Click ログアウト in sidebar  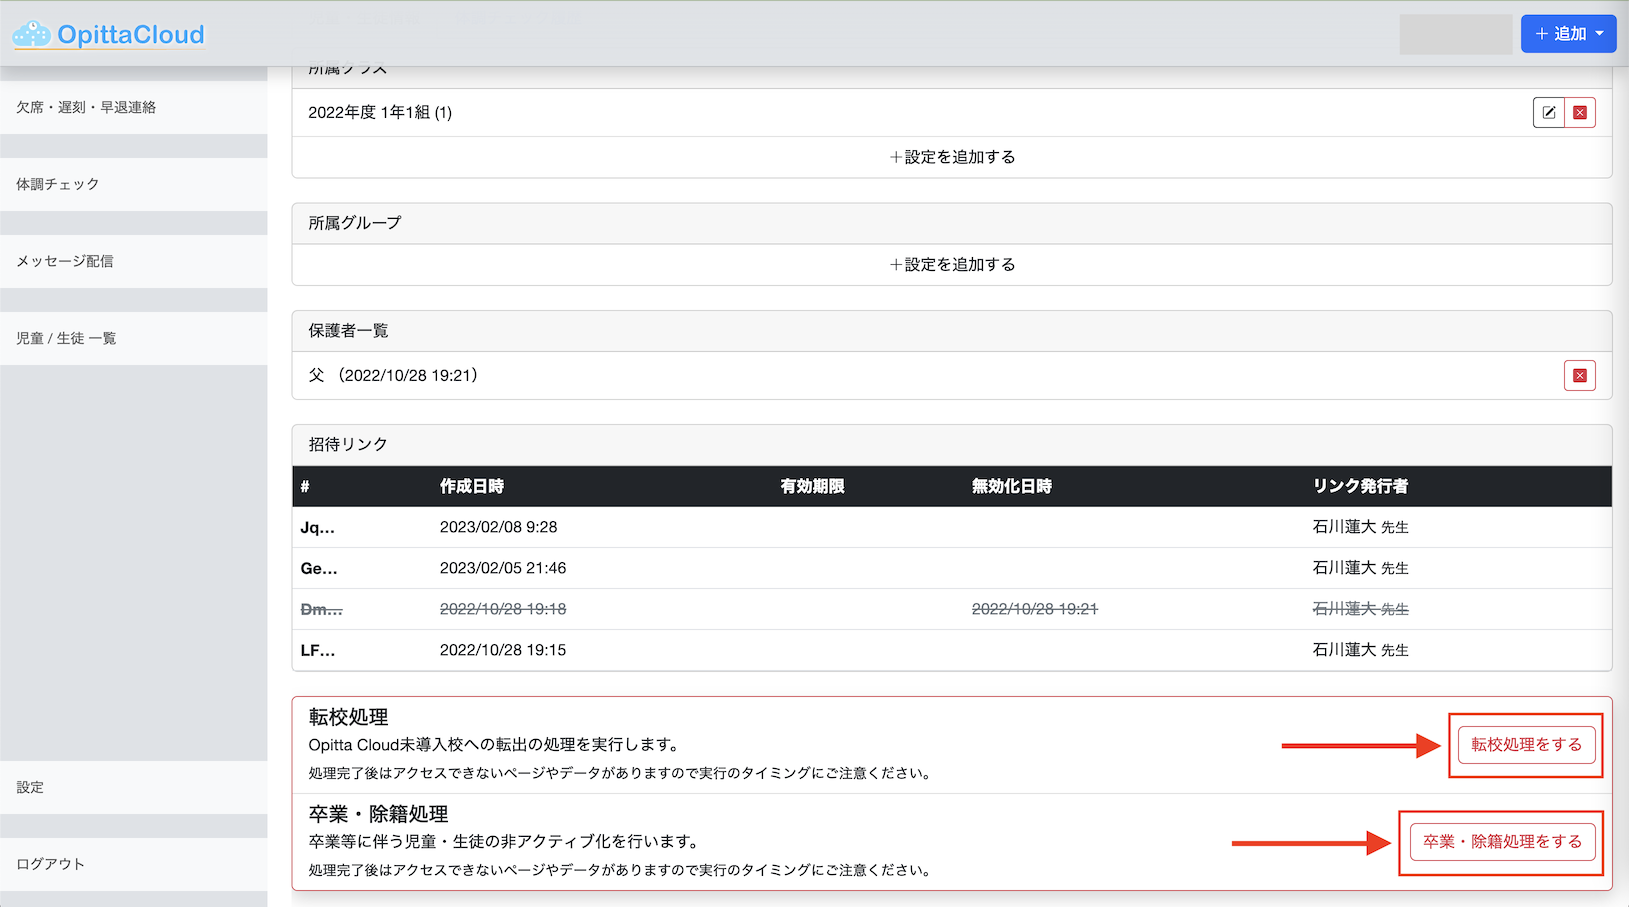(x=134, y=864)
